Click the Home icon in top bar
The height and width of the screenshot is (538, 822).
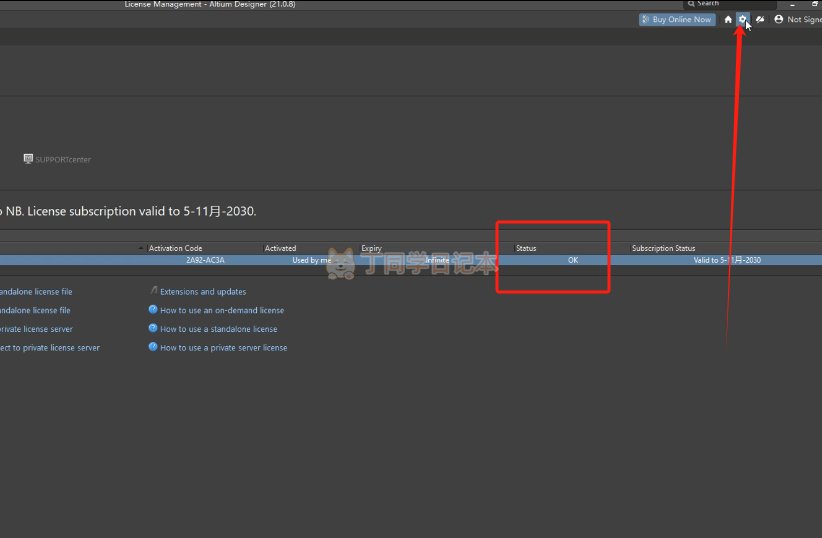click(728, 19)
